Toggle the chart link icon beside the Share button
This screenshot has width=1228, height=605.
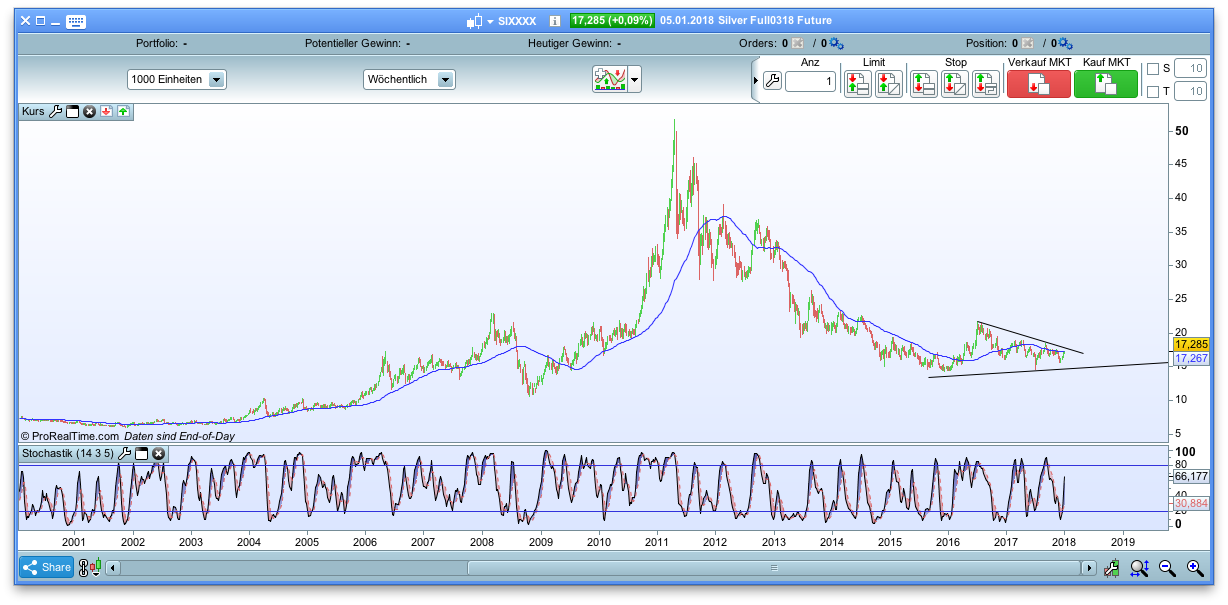[84, 567]
